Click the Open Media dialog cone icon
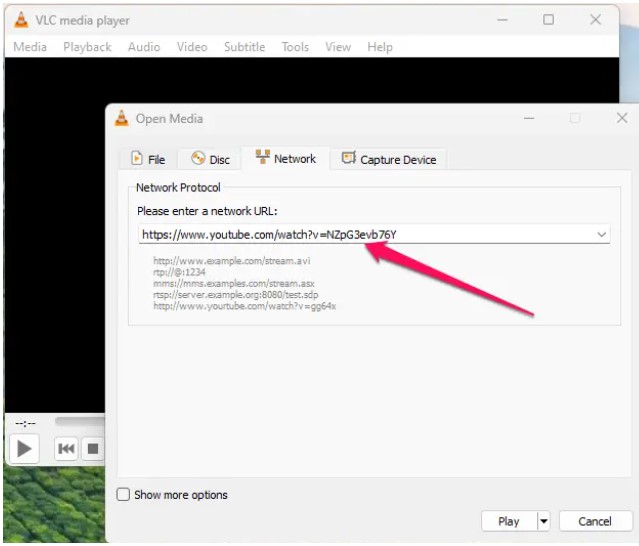This screenshot has height=546, width=639. [121, 118]
